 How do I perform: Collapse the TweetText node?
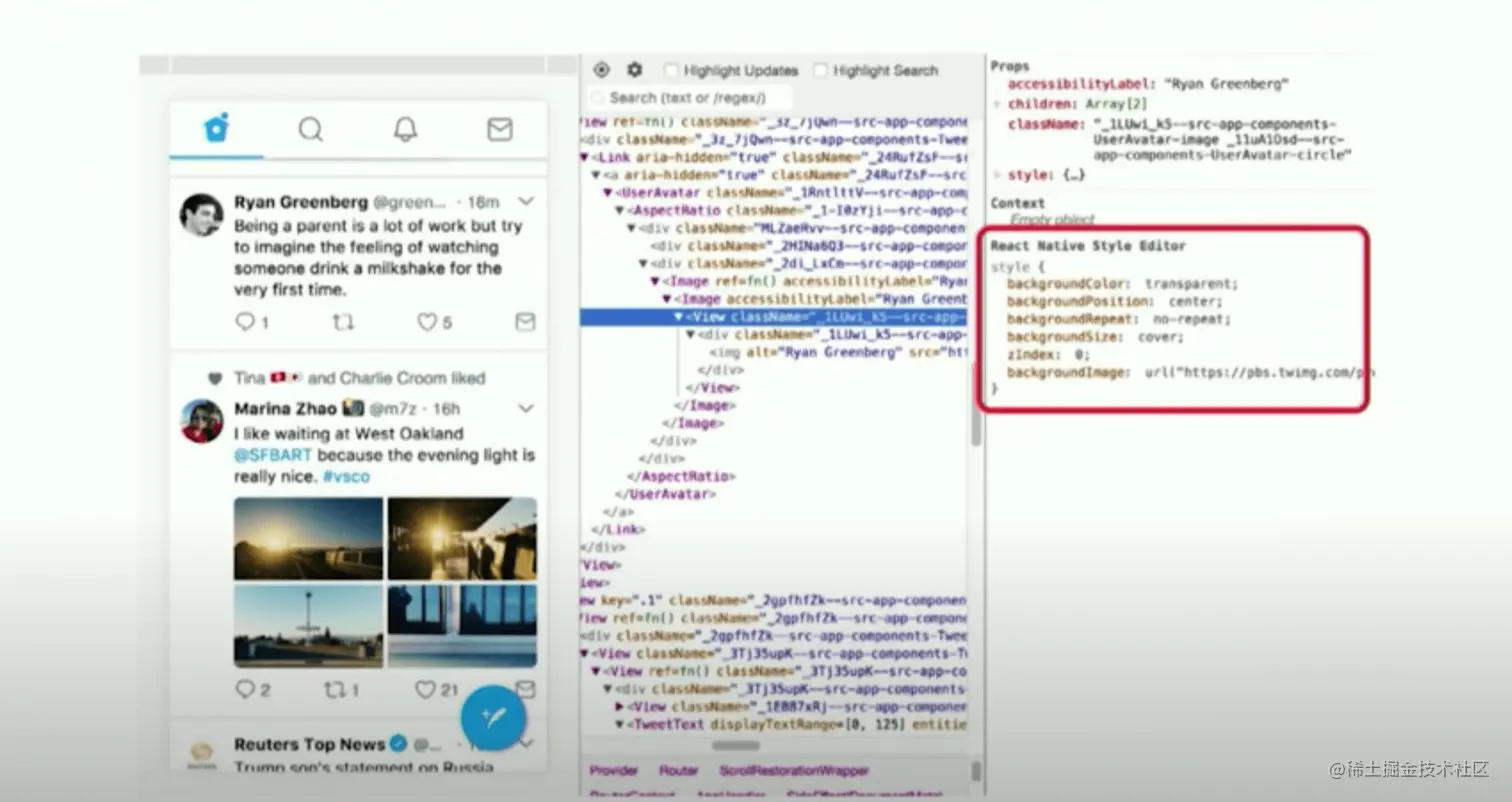620,724
